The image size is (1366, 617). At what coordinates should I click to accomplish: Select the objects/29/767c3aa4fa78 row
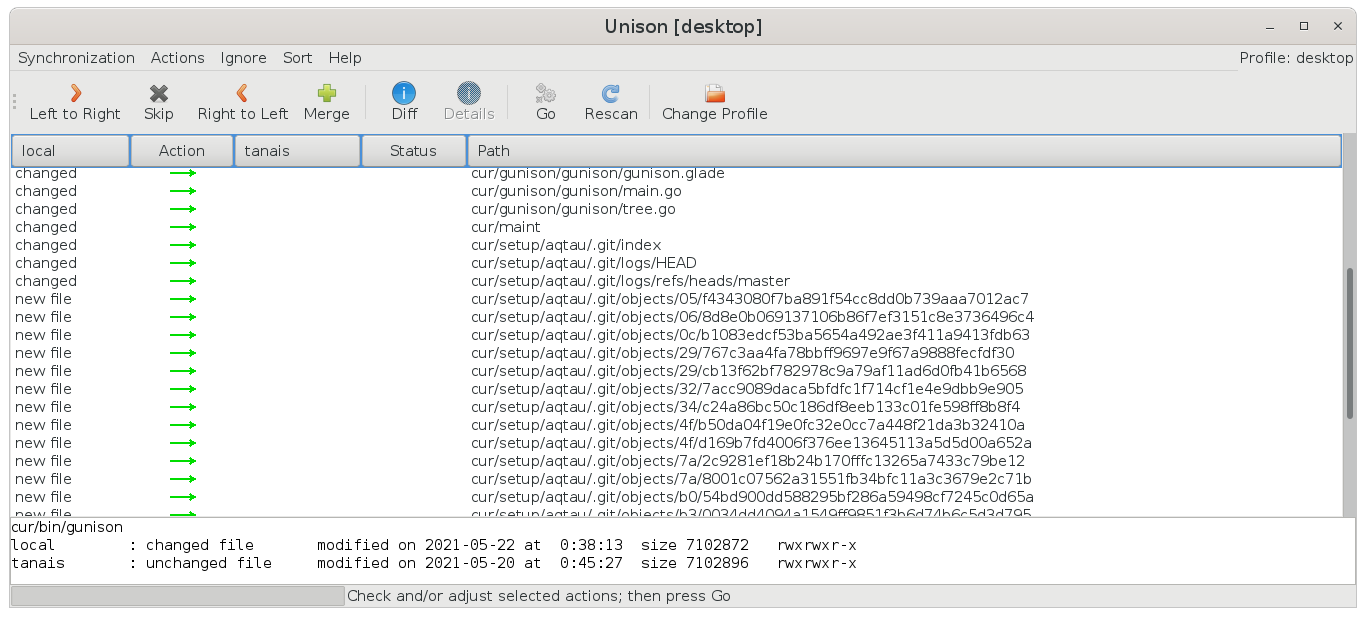coord(676,353)
